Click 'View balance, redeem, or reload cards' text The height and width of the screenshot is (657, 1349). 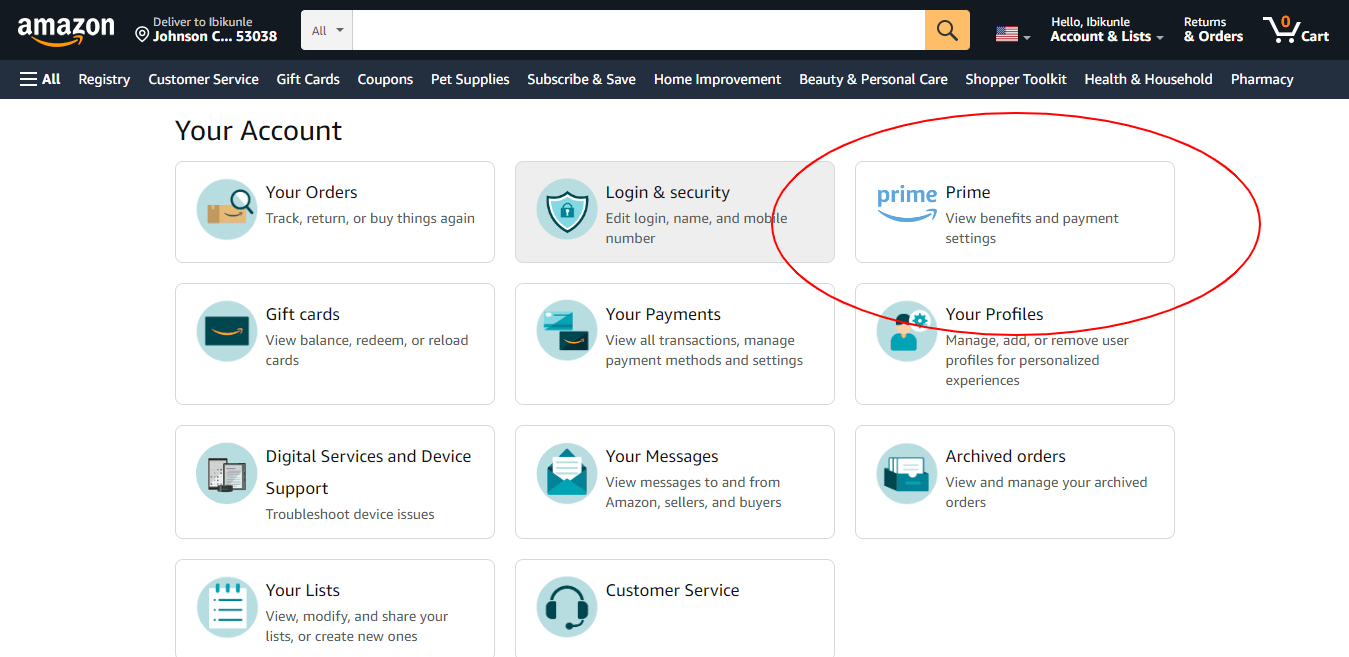click(367, 350)
